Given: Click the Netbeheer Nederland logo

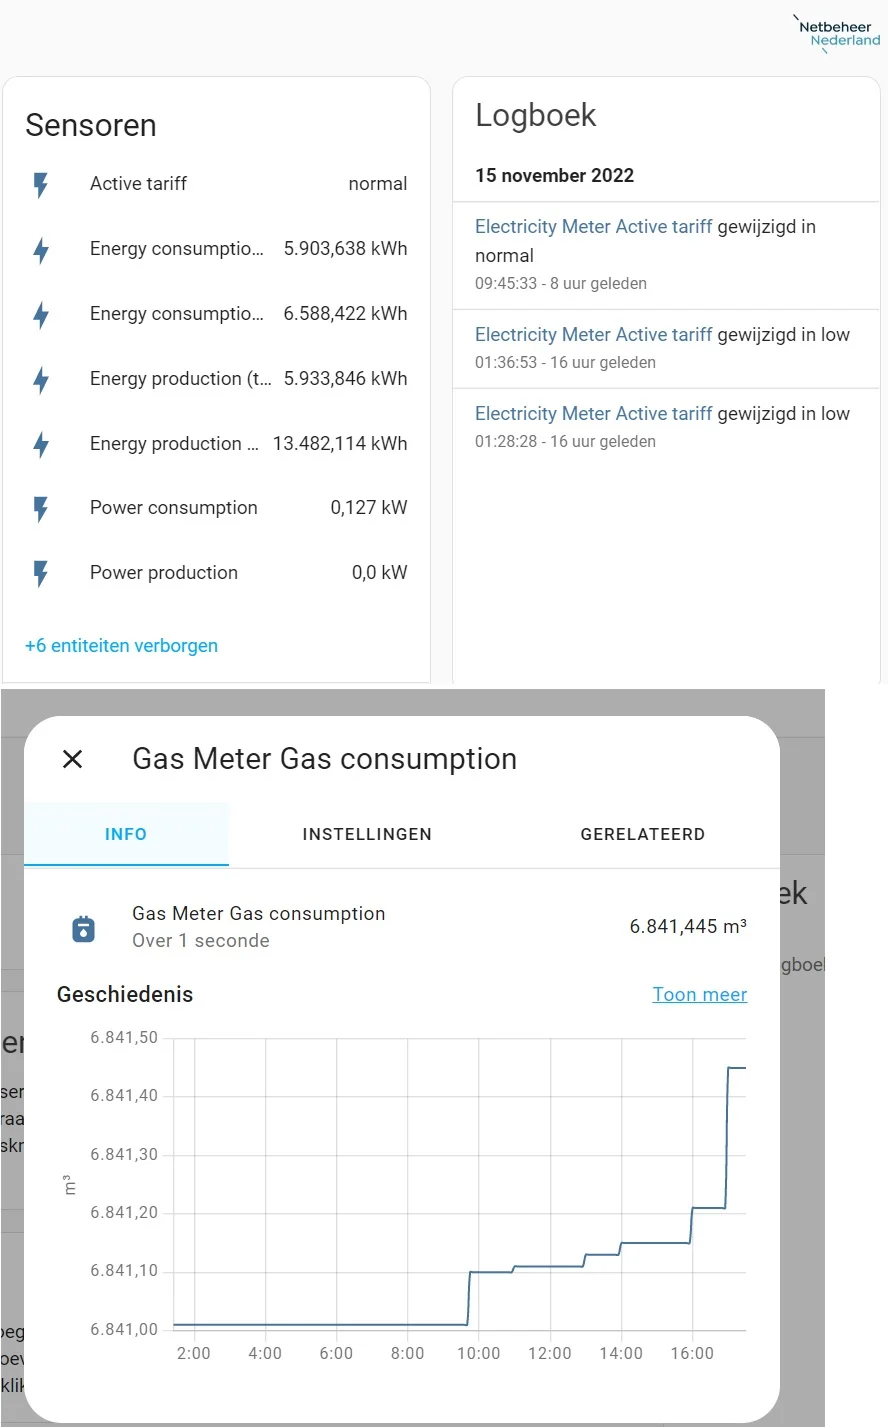Looking at the screenshot, I should [x=838, y=35].
